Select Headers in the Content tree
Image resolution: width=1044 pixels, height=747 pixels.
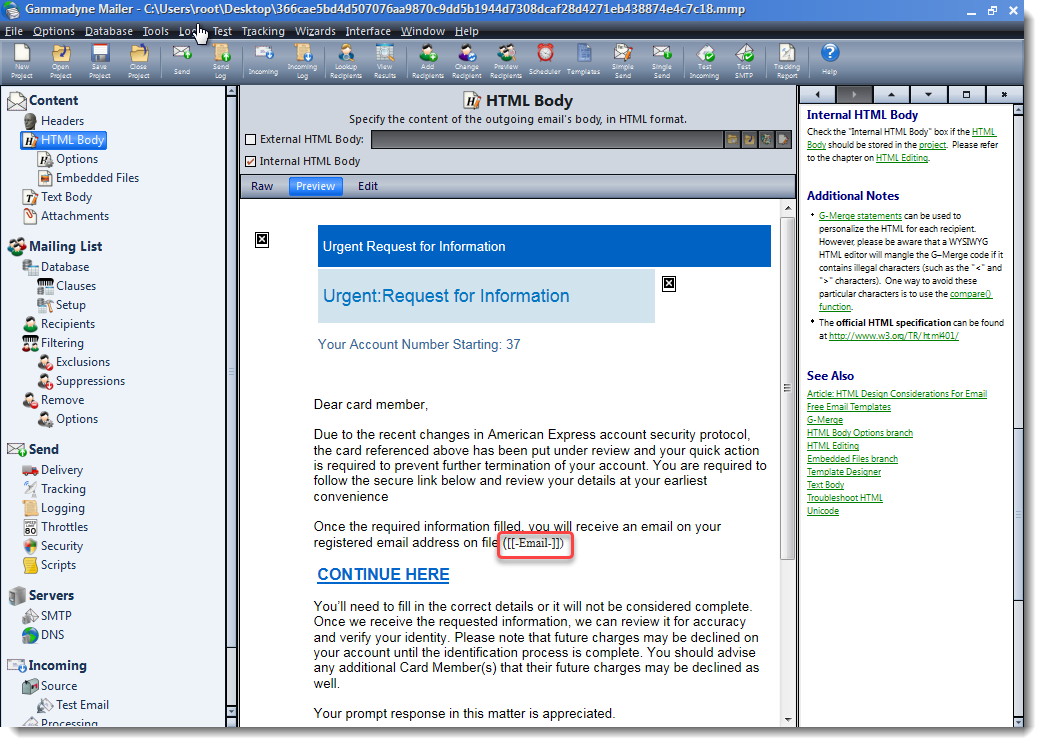pos(63,121)
